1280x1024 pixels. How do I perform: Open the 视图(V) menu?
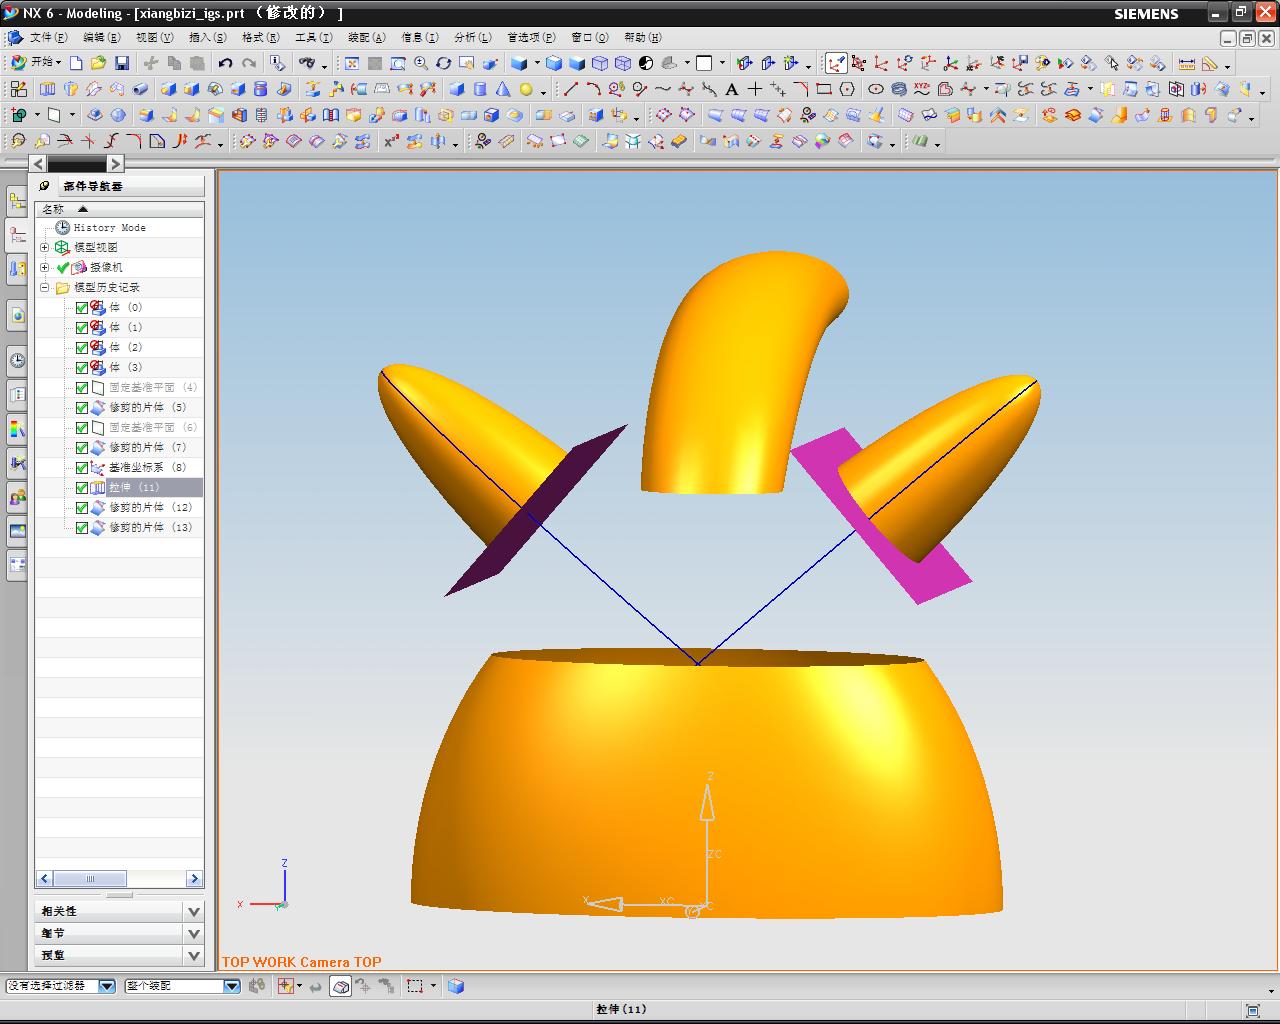click(154, 37)
